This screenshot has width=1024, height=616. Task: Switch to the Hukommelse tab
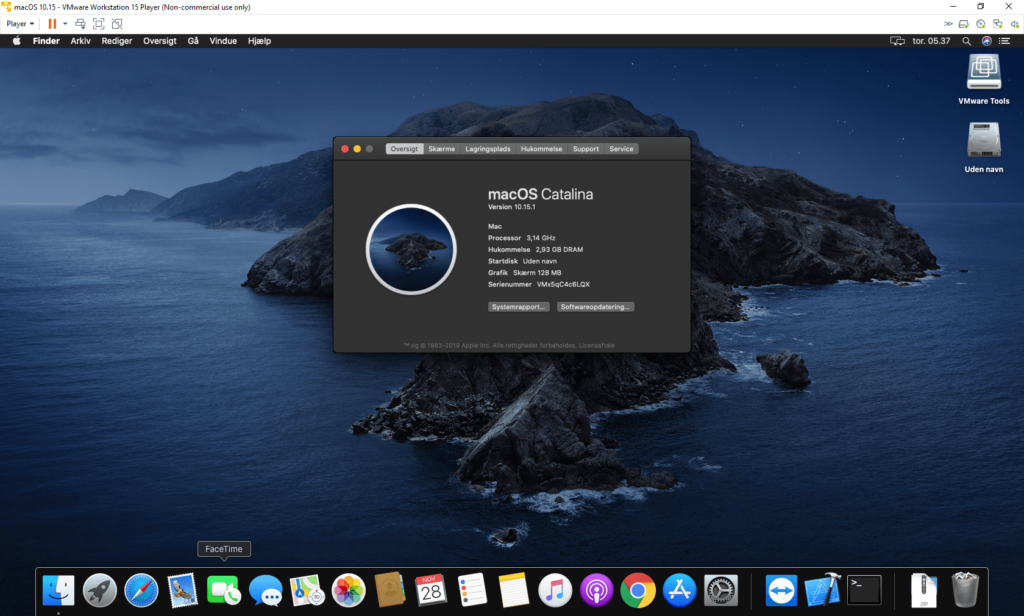541,149
